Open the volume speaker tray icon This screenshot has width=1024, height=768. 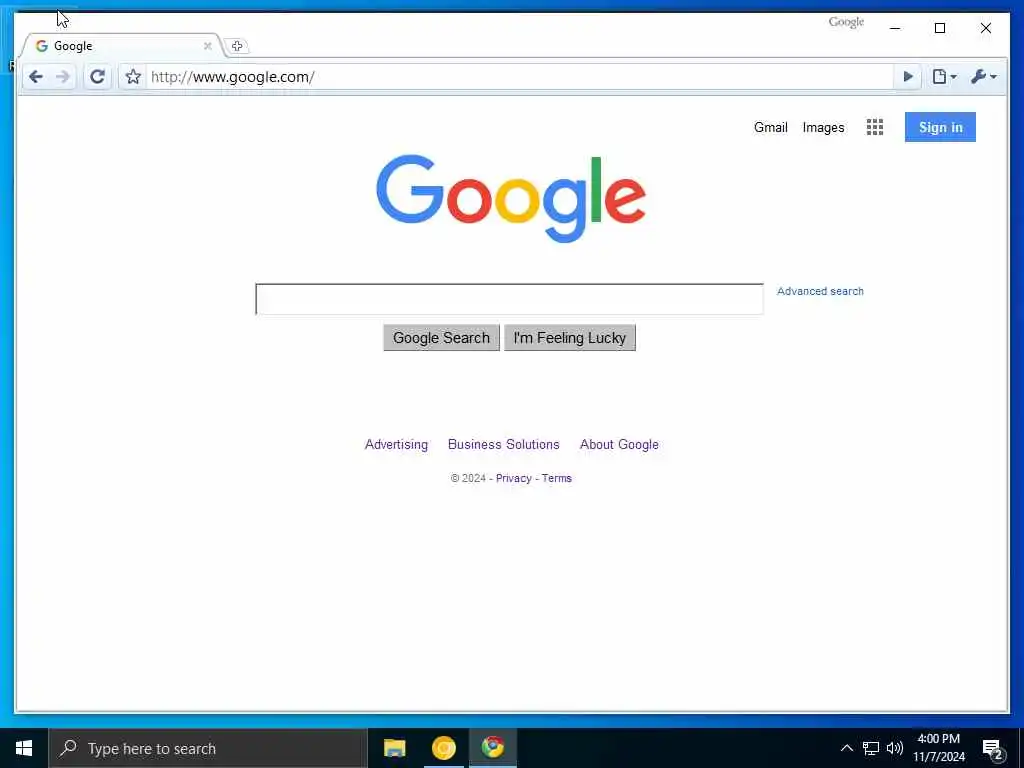[895, 748]
